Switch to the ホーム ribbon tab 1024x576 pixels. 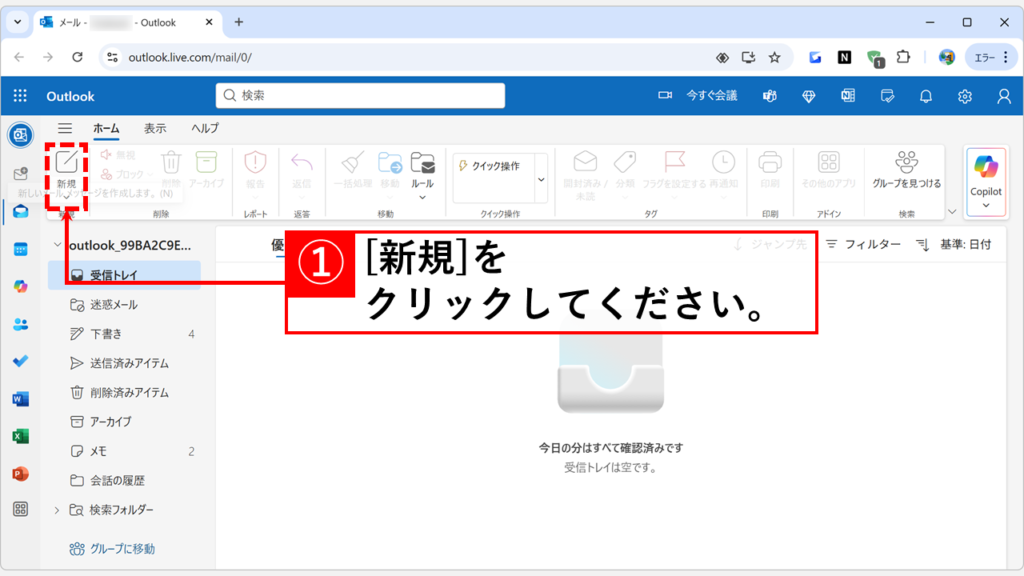[106, 128]
